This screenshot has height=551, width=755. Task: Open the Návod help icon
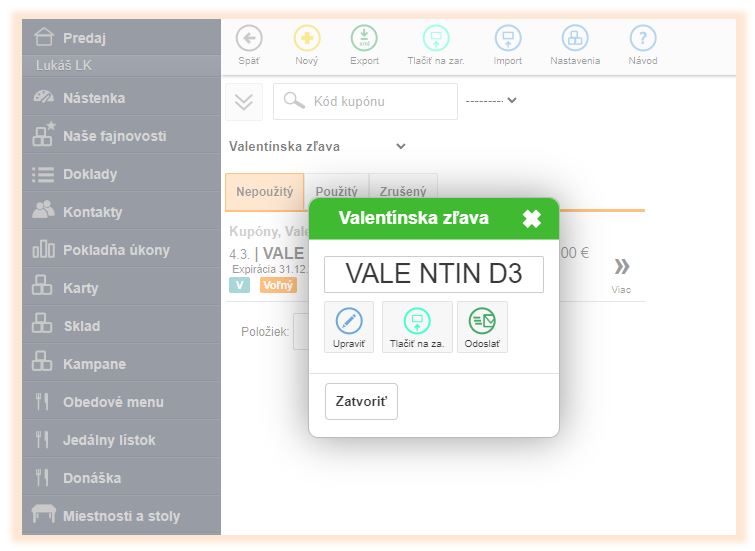coord(643,39)
